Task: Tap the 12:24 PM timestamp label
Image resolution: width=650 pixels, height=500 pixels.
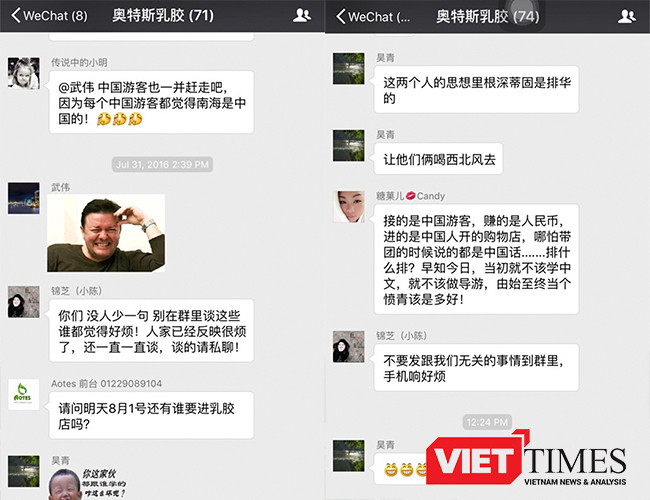Action: pos(487,423)
